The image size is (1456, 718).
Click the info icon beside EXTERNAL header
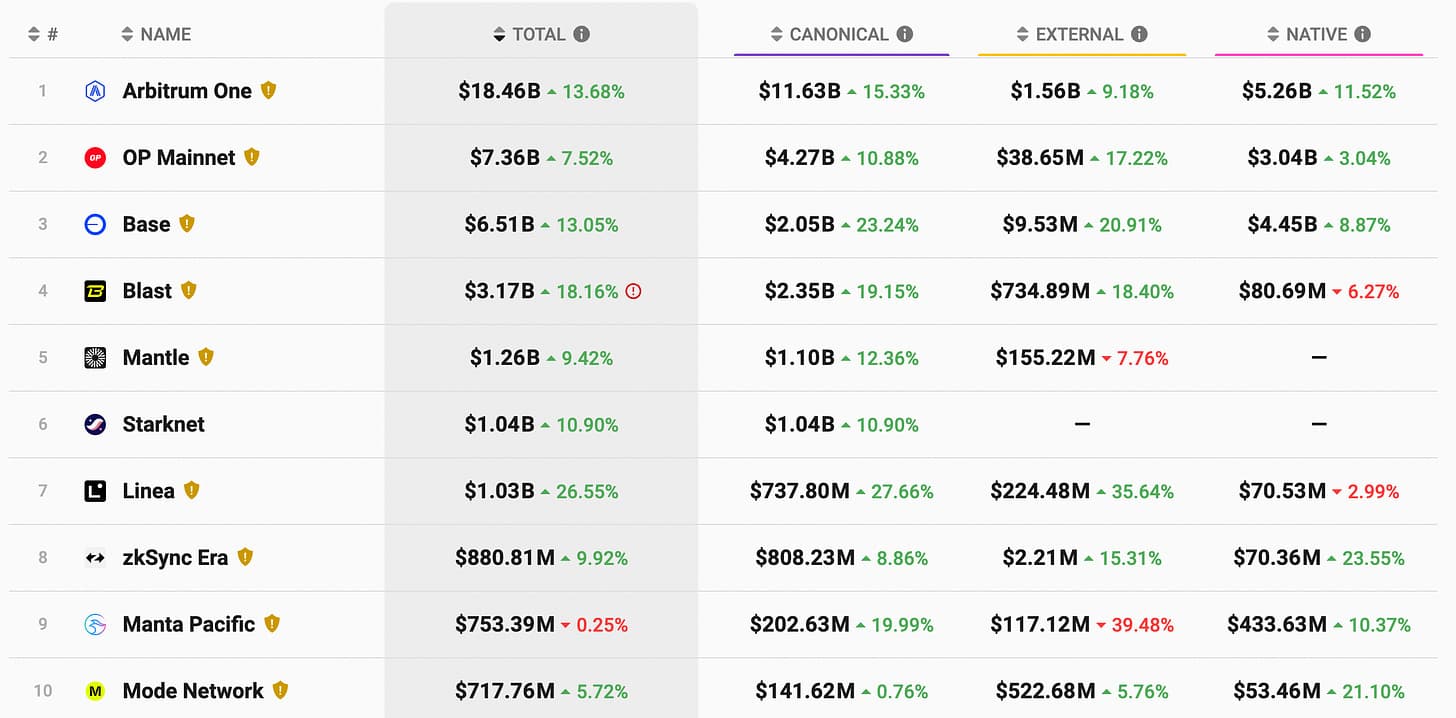tap(1139, 34)
